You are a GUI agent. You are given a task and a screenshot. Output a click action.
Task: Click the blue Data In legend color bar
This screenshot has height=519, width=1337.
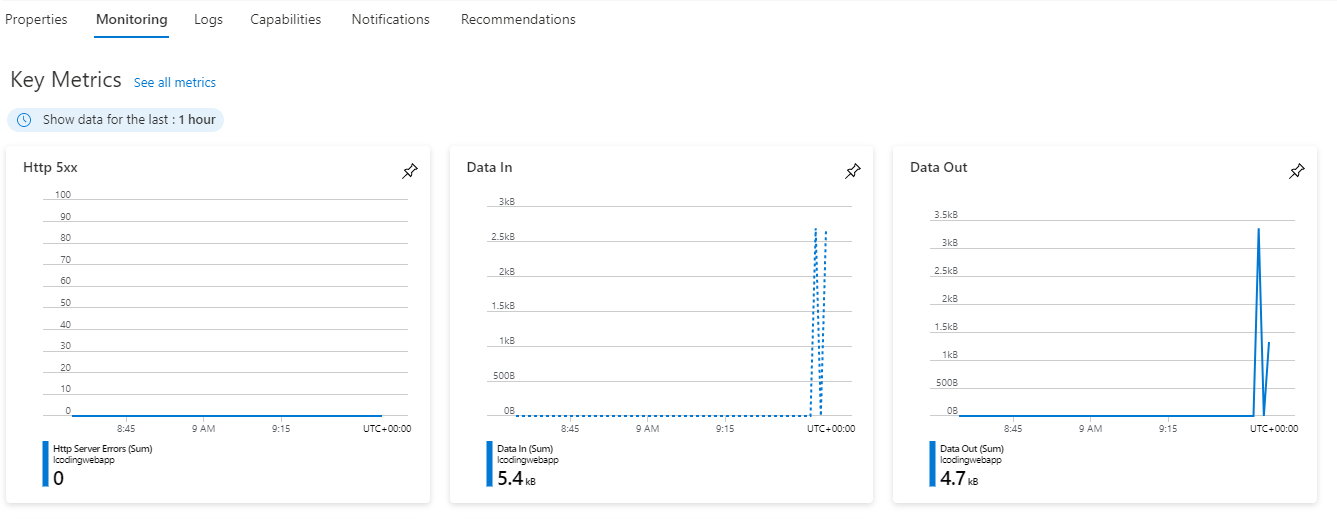coord(489,464)
